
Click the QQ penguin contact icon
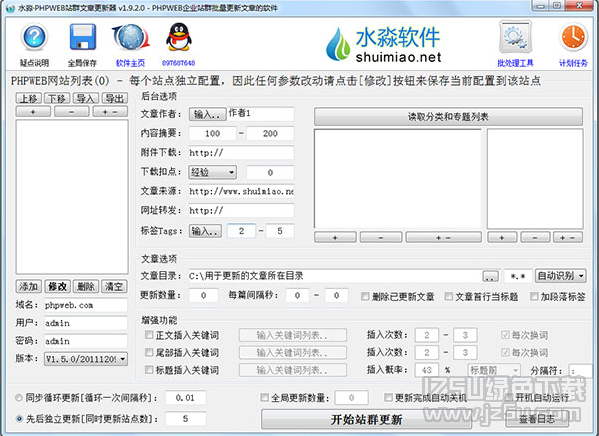(178, 37)
